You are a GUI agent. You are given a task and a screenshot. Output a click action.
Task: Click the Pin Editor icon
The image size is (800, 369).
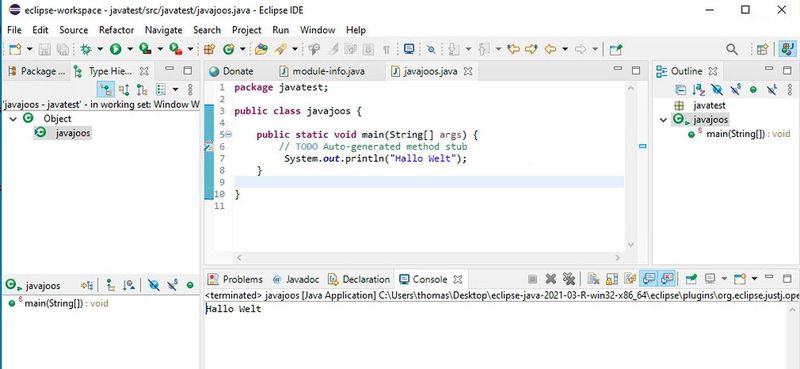click(x=616, y=49)
